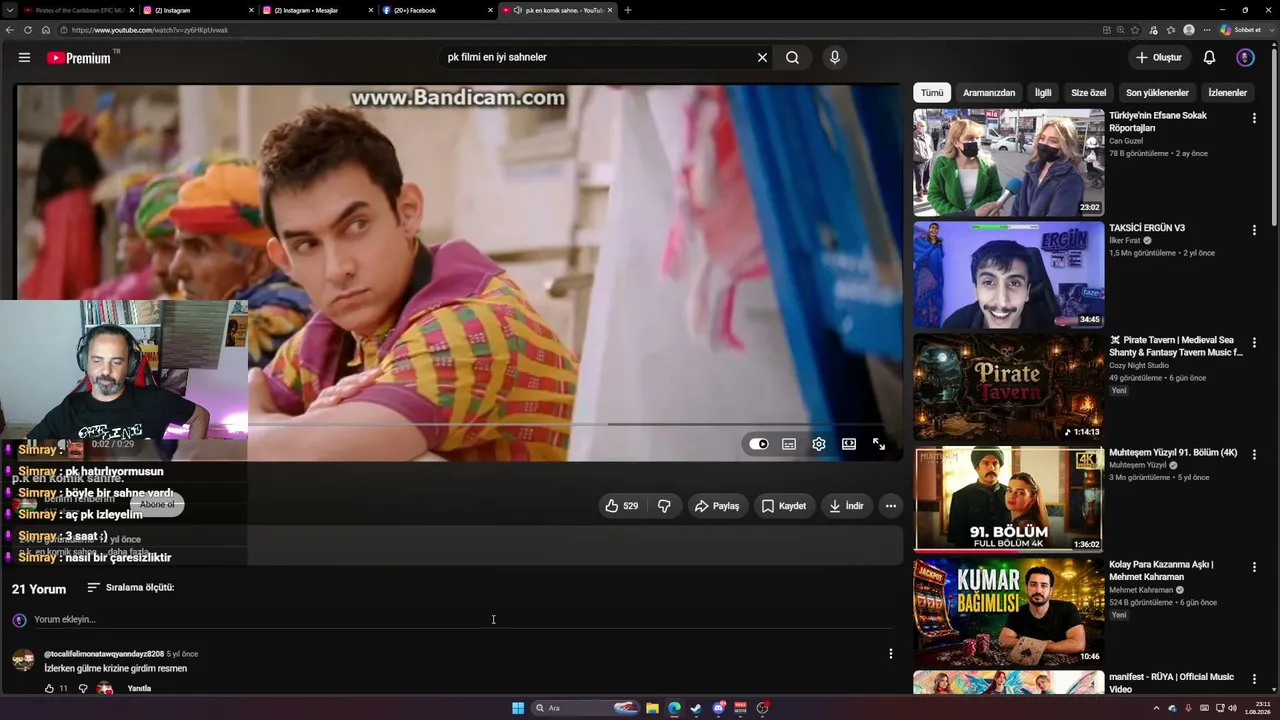Open Steam from the taskbar
This screenshot has height=720, width=1280.
[x=696, y=708]
